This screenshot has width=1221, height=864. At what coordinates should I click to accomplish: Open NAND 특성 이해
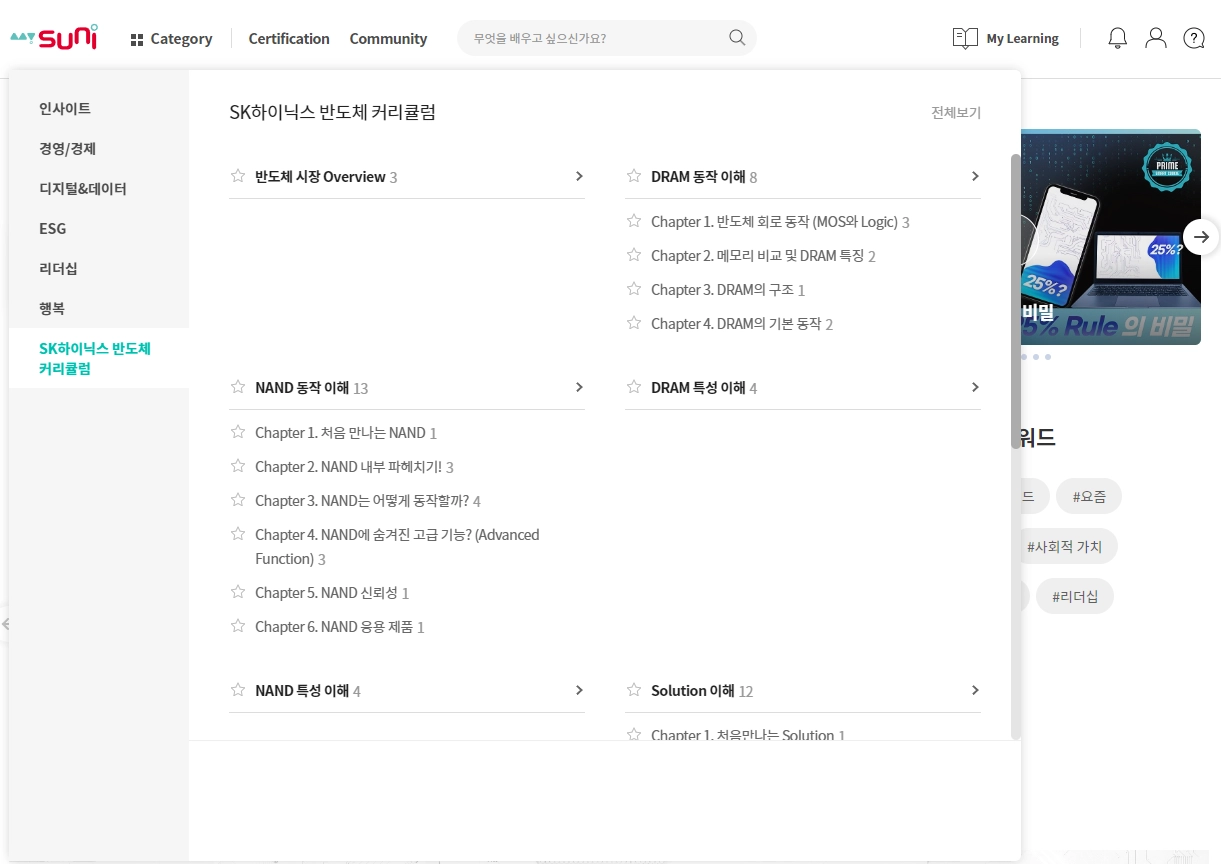(302, 691)
